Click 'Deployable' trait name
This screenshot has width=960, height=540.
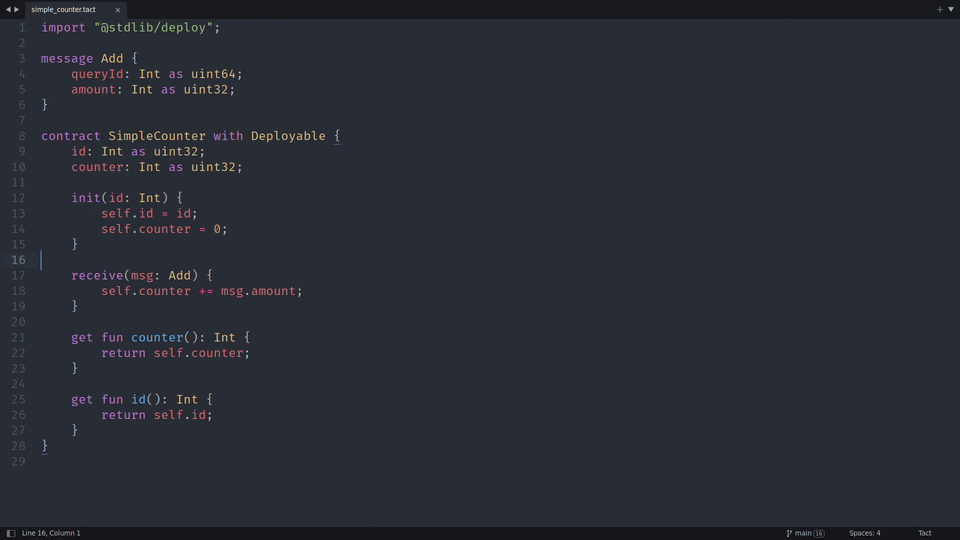tap(288, 136)
